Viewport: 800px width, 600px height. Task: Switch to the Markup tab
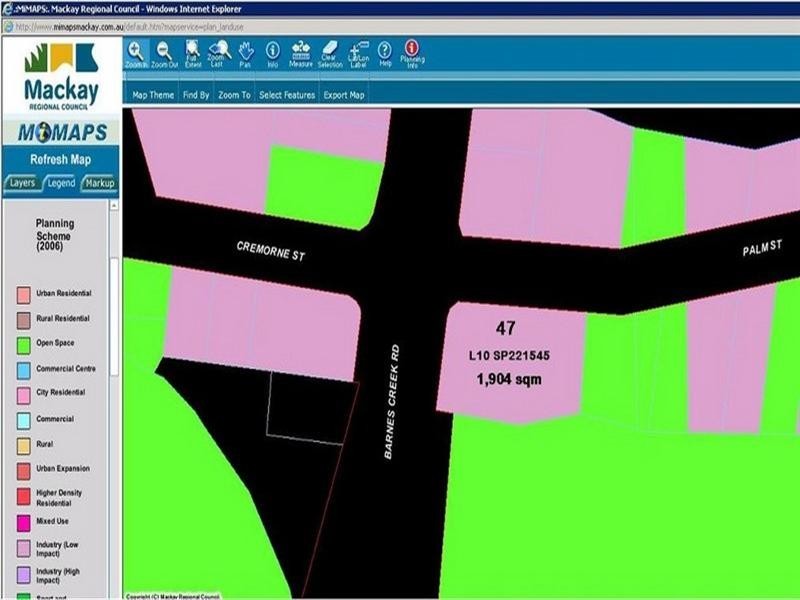[x=99, y=184]
